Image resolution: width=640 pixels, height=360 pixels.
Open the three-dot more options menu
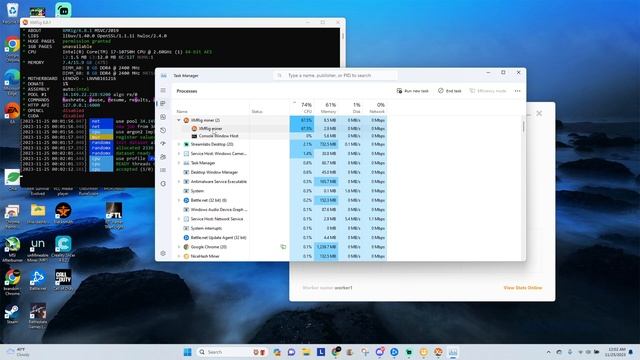pos(518,91)
